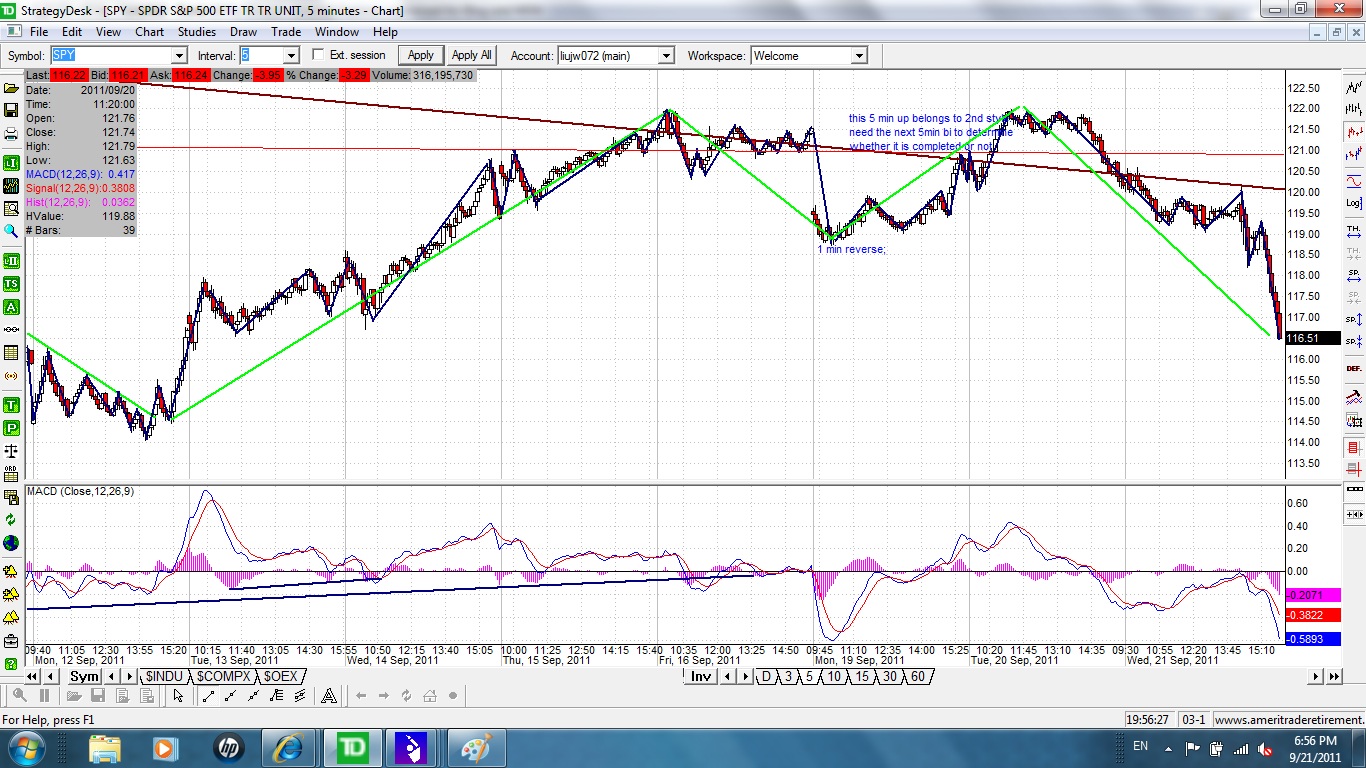Toggle the Ext. session checkbox

[x=319, y=55]
